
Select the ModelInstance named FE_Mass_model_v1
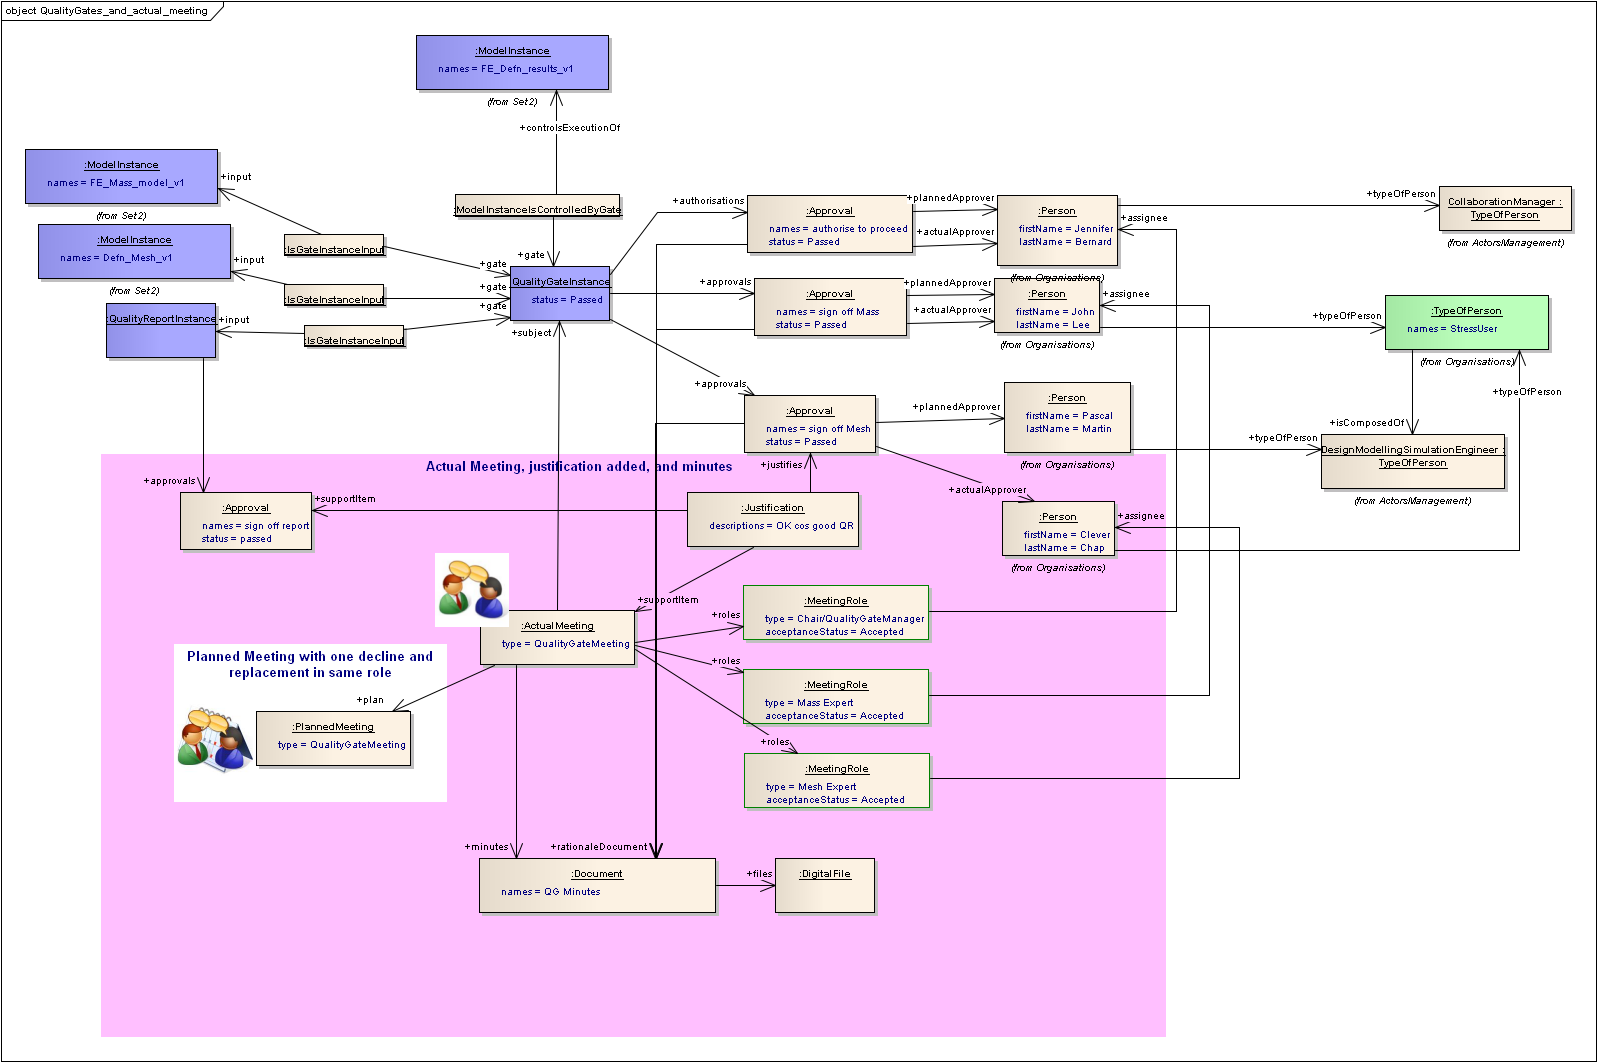tap(121, 176)
